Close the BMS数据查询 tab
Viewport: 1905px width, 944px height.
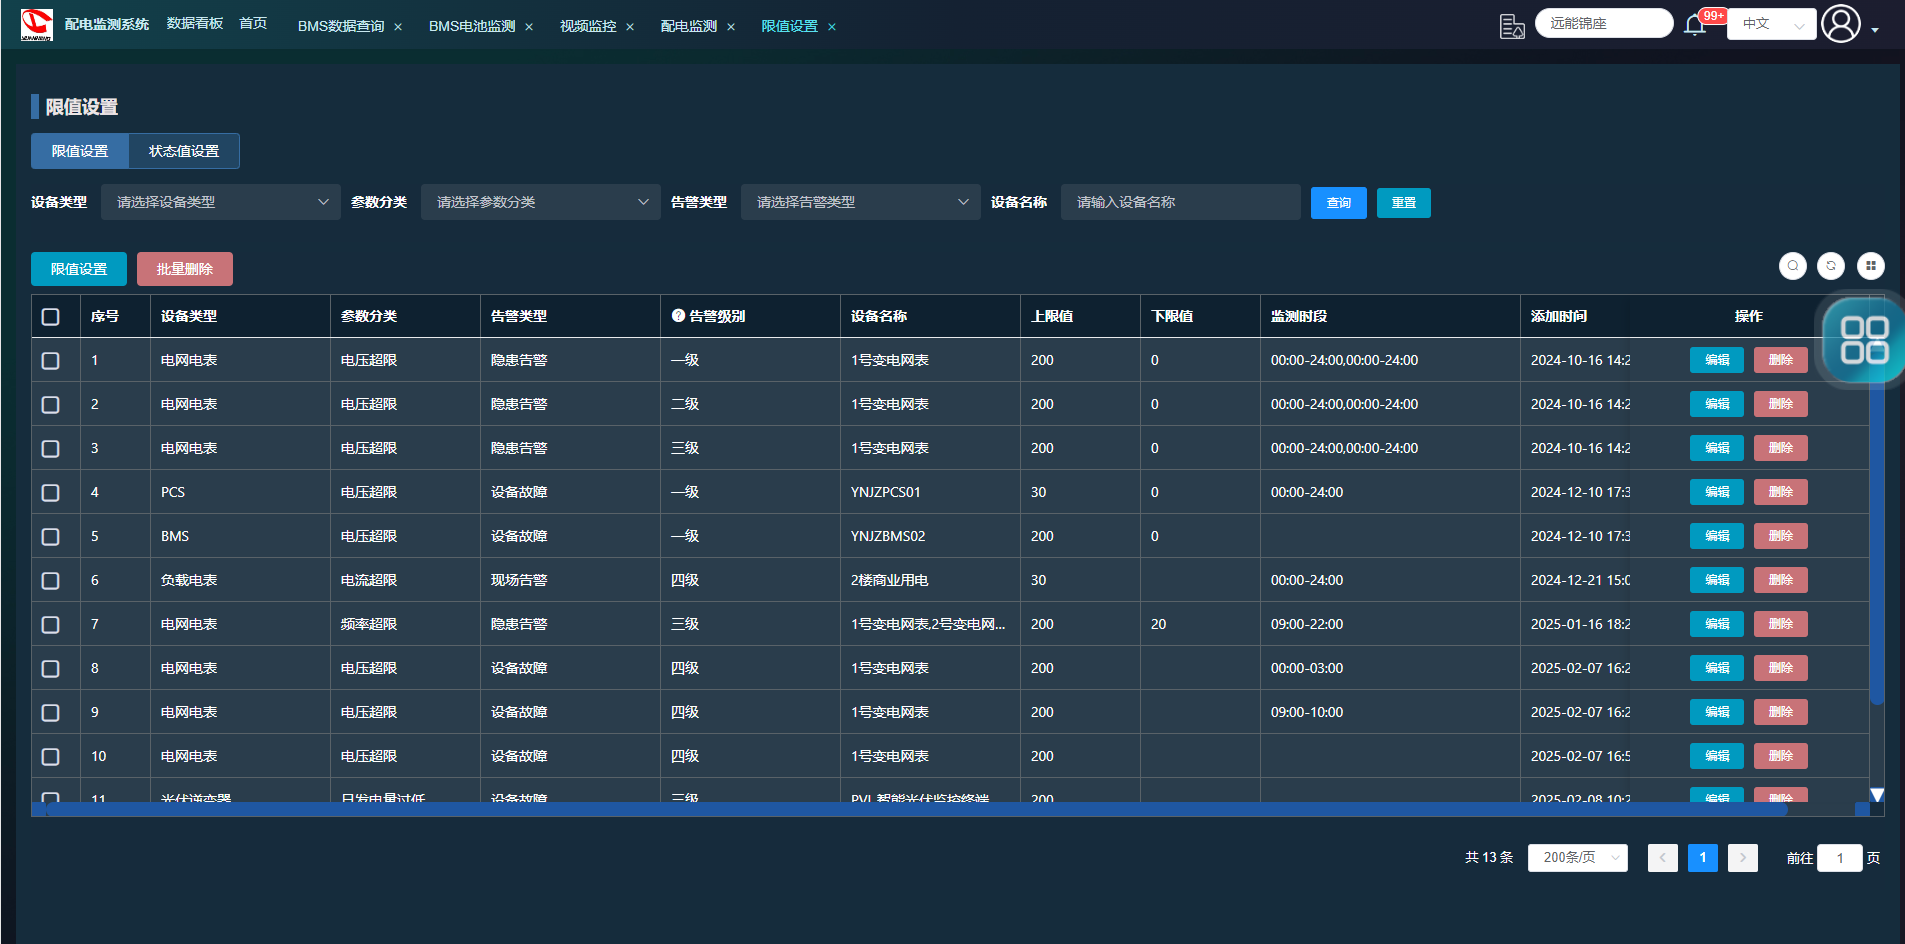(398, 27)
